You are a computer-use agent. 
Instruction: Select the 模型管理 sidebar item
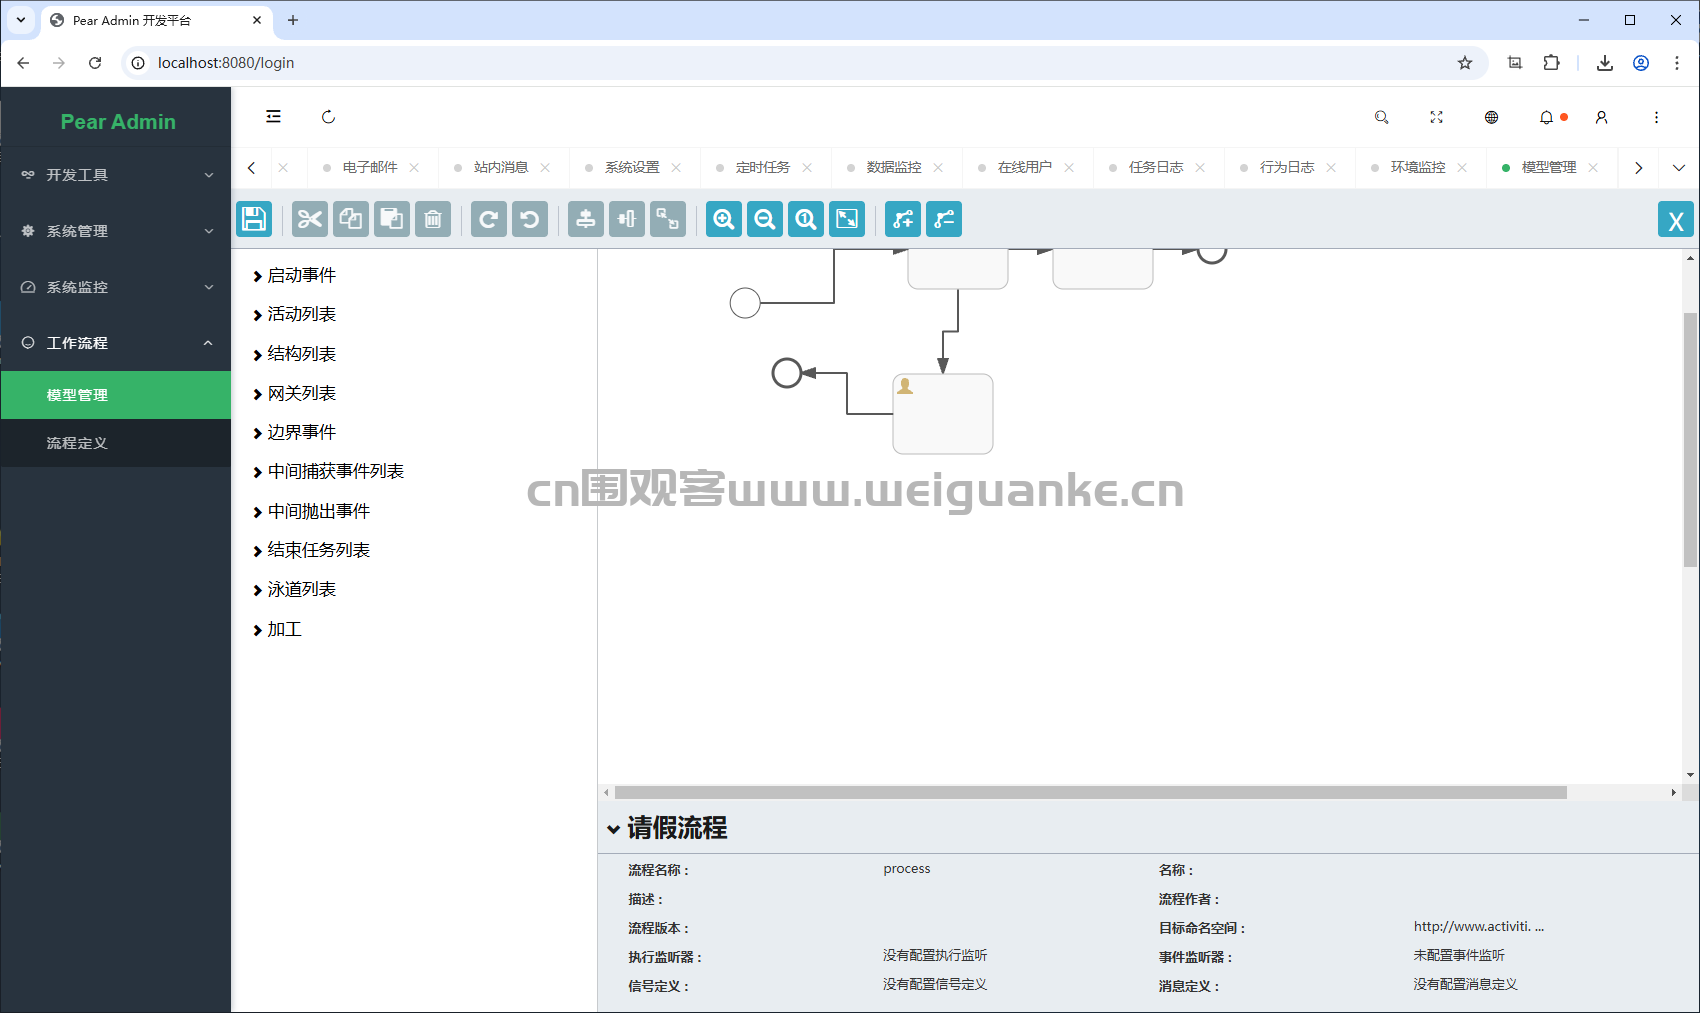(116, 395)
